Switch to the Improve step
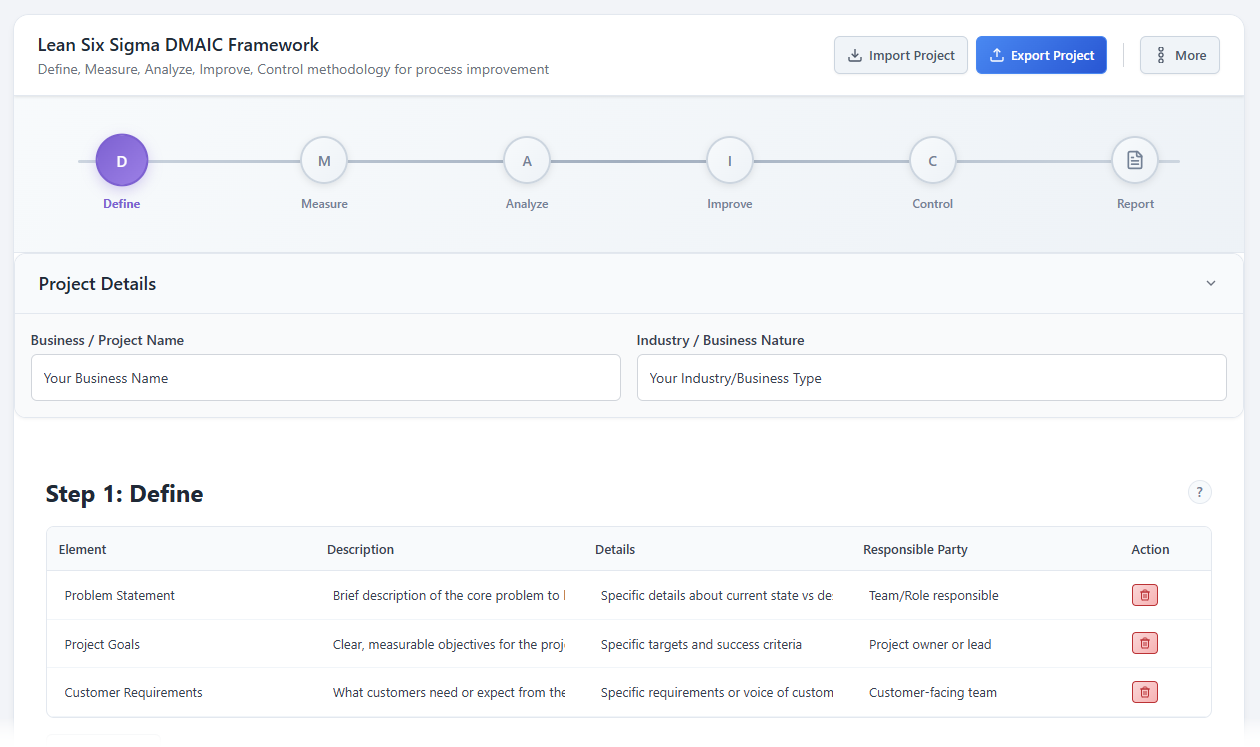The height and width of the screenshot is (747, 1260). tap(729, 161)
